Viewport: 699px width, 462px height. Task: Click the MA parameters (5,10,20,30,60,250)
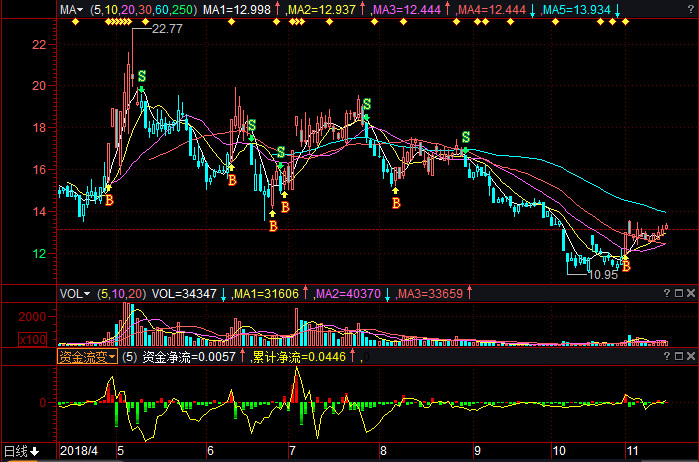point(142,10)
